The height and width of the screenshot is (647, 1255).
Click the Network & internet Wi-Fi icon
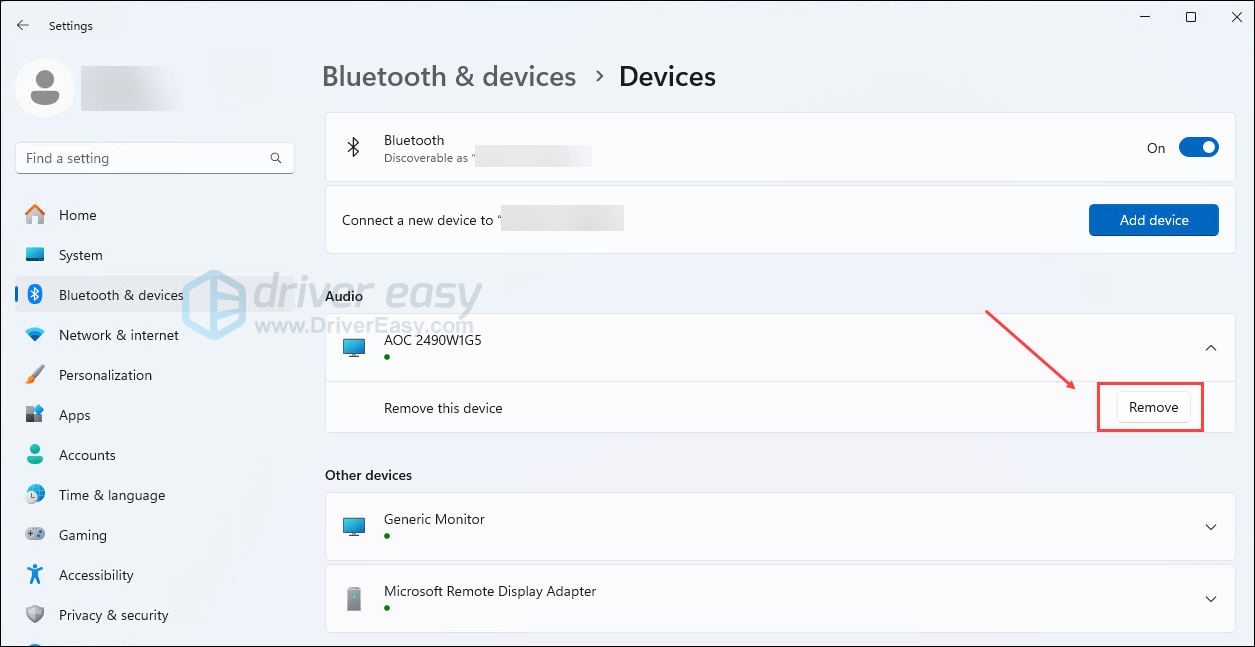(x=35, y=335)
